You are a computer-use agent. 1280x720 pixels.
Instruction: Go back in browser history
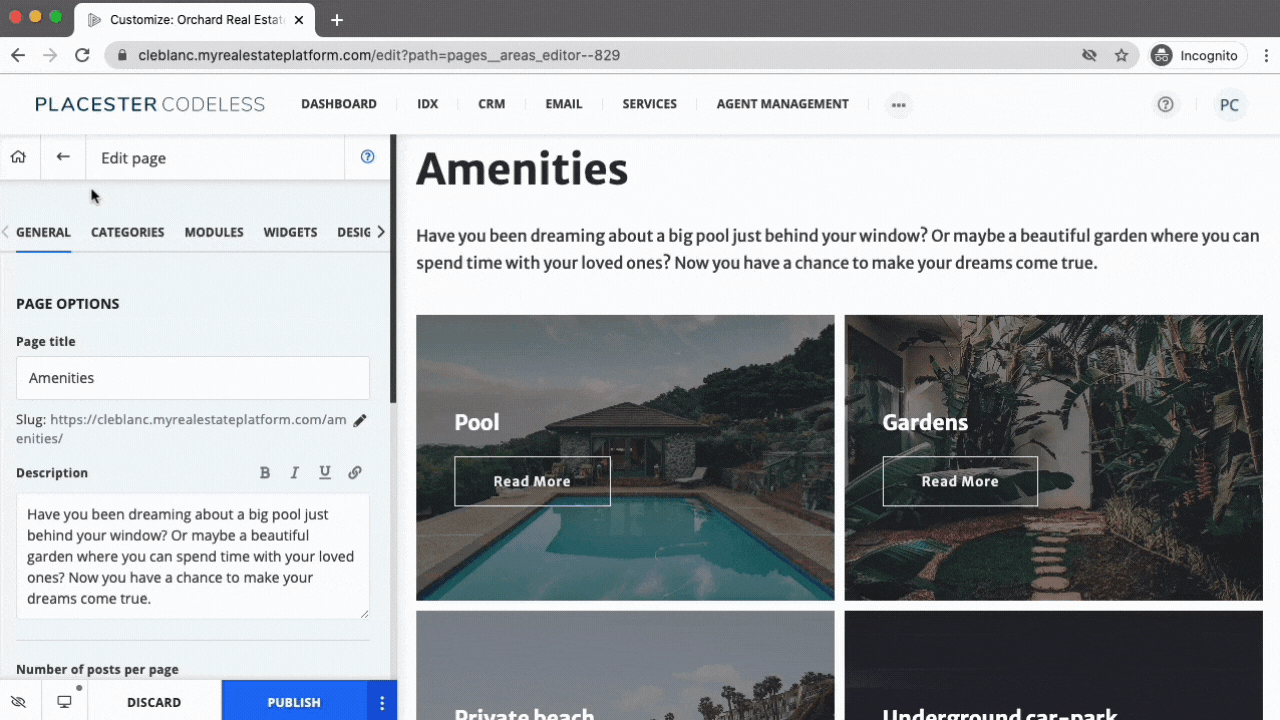[18, 55]
